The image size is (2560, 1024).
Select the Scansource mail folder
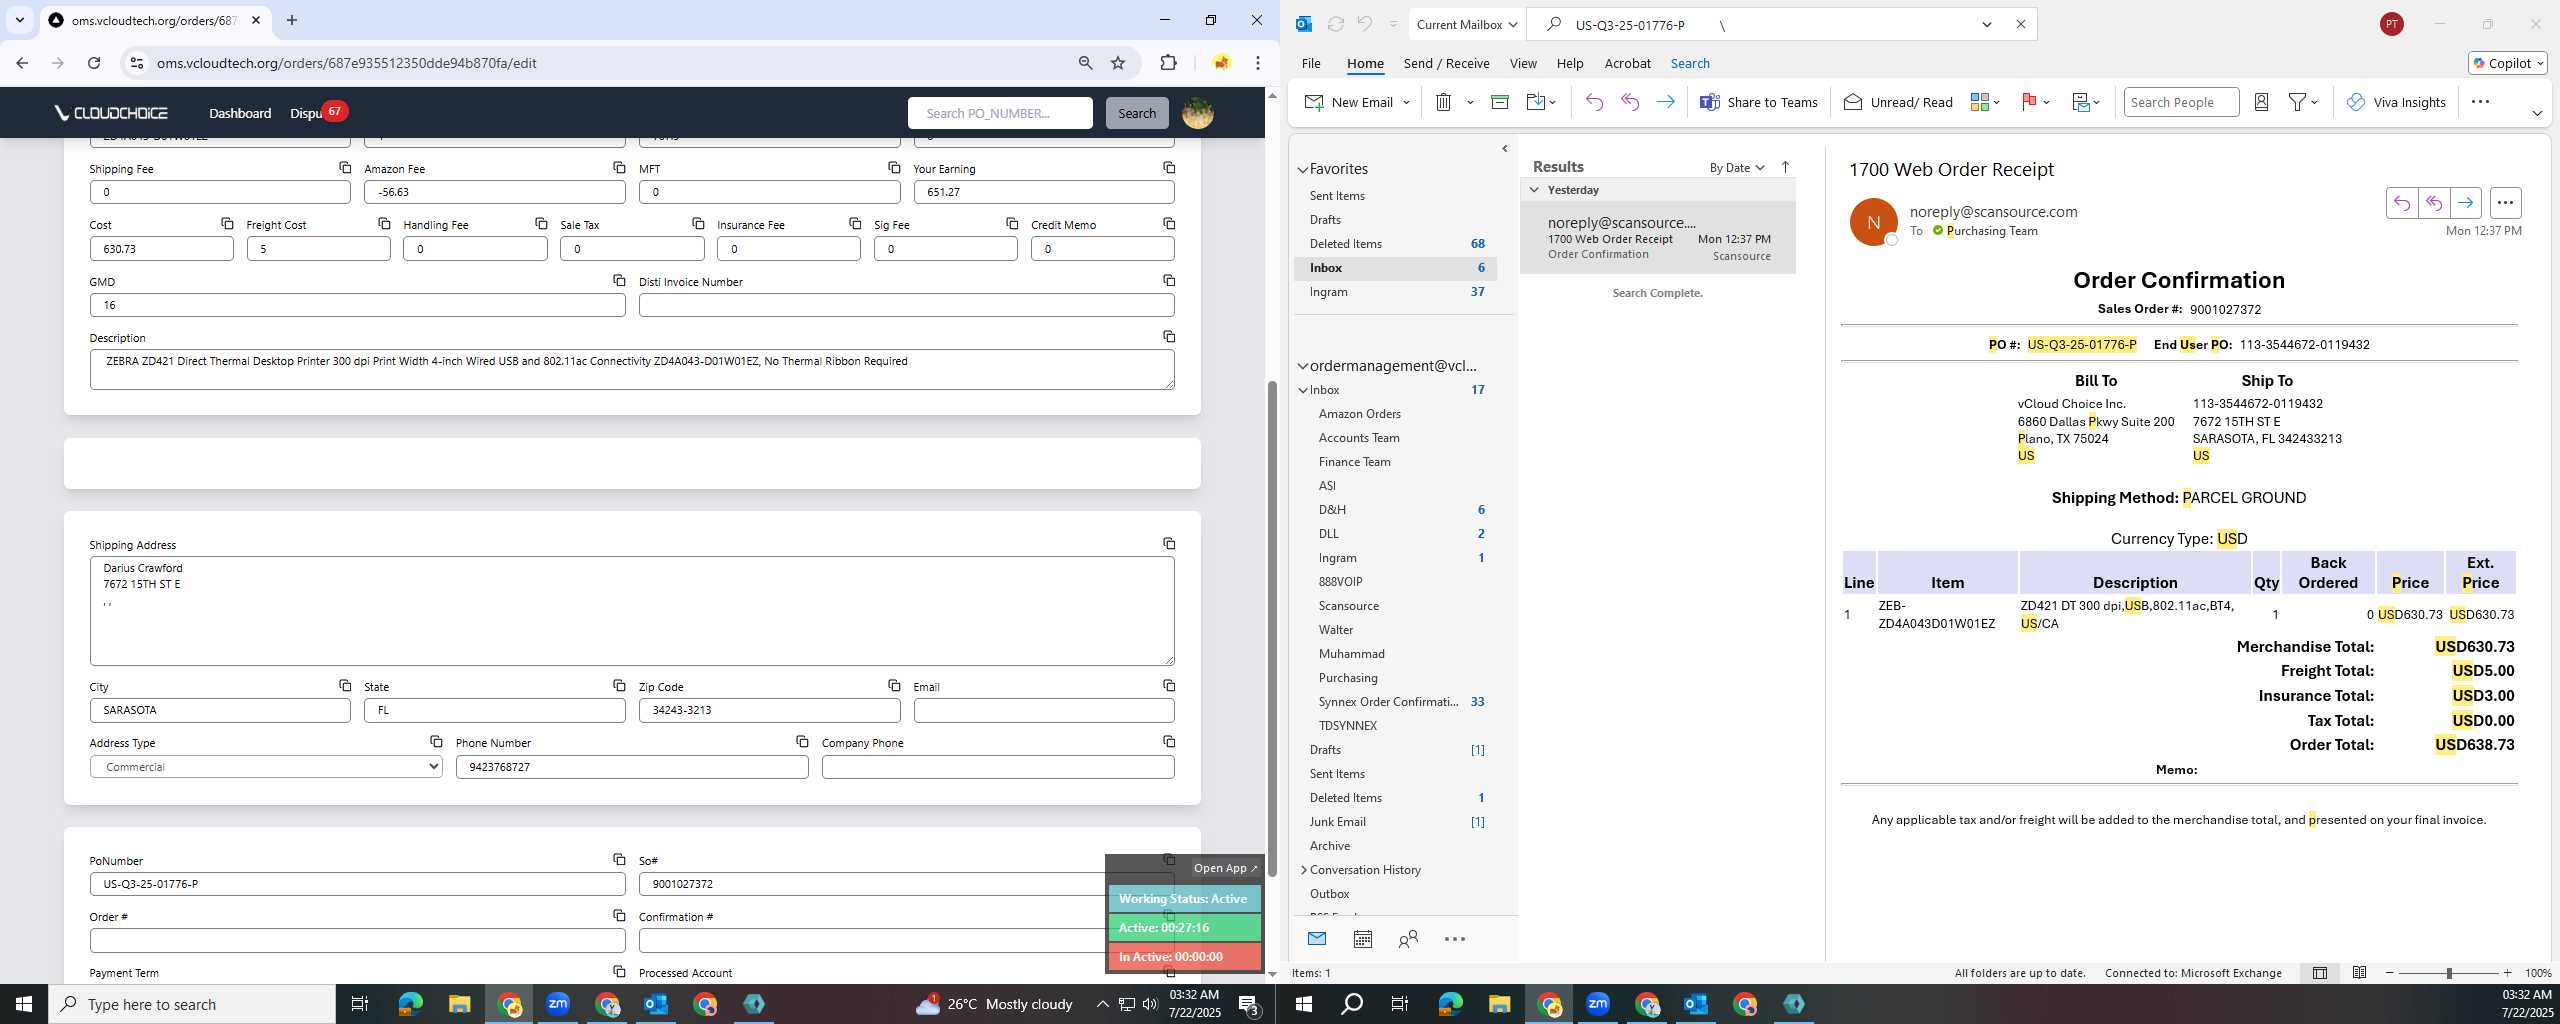[x=1348, y=606]
